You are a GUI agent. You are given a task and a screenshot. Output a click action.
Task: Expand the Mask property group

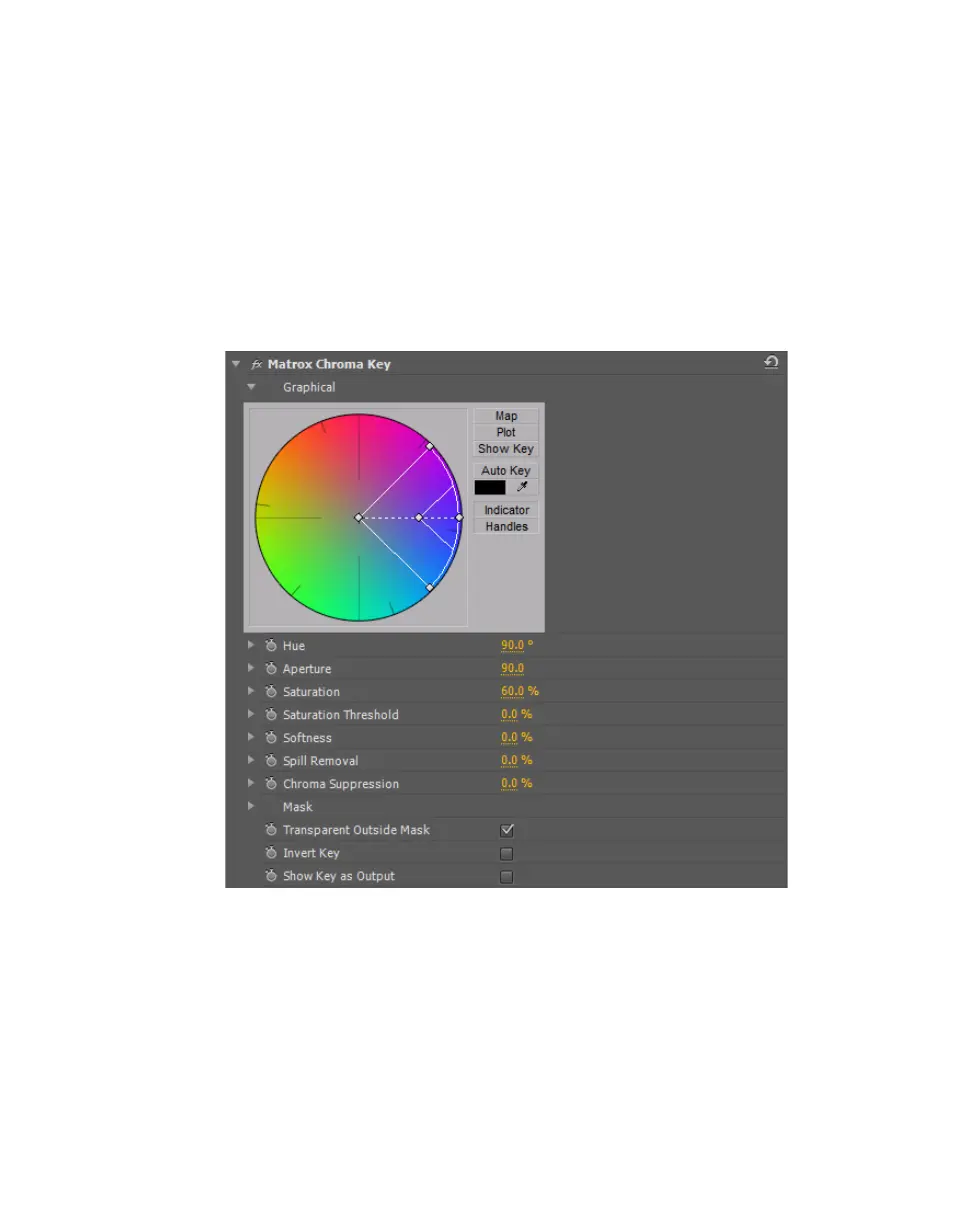coord(252,806)
